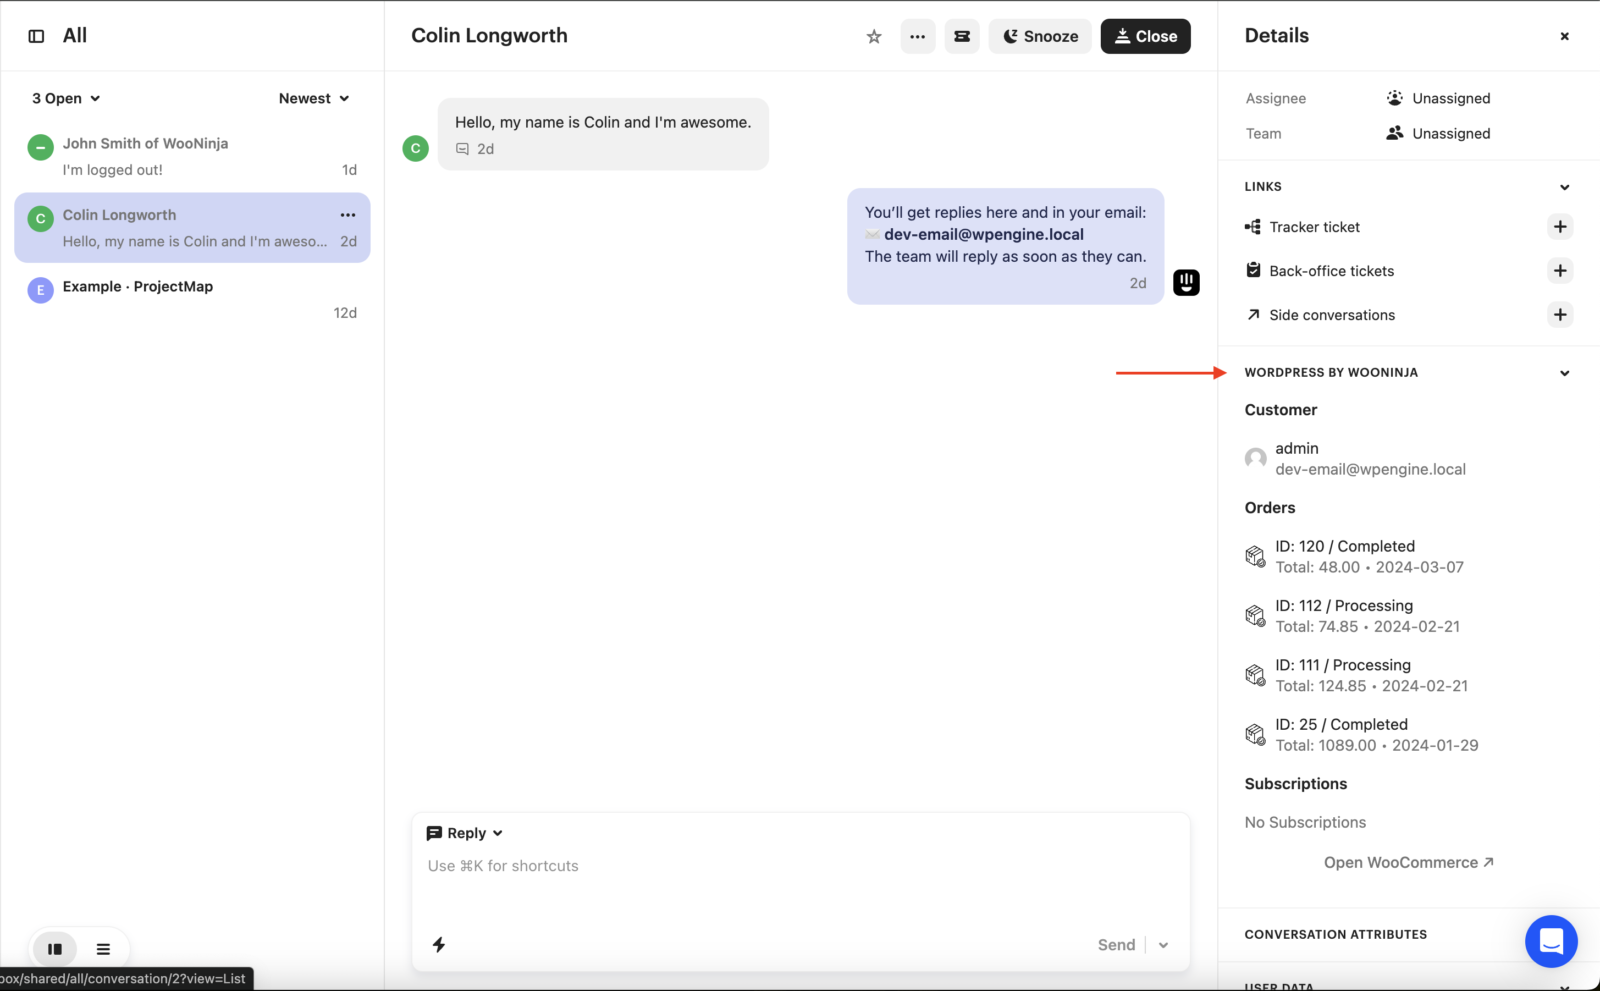1600x991 pixels.
Task: Star the Colin Longworth conversation
Action: (x=874, y=37)
